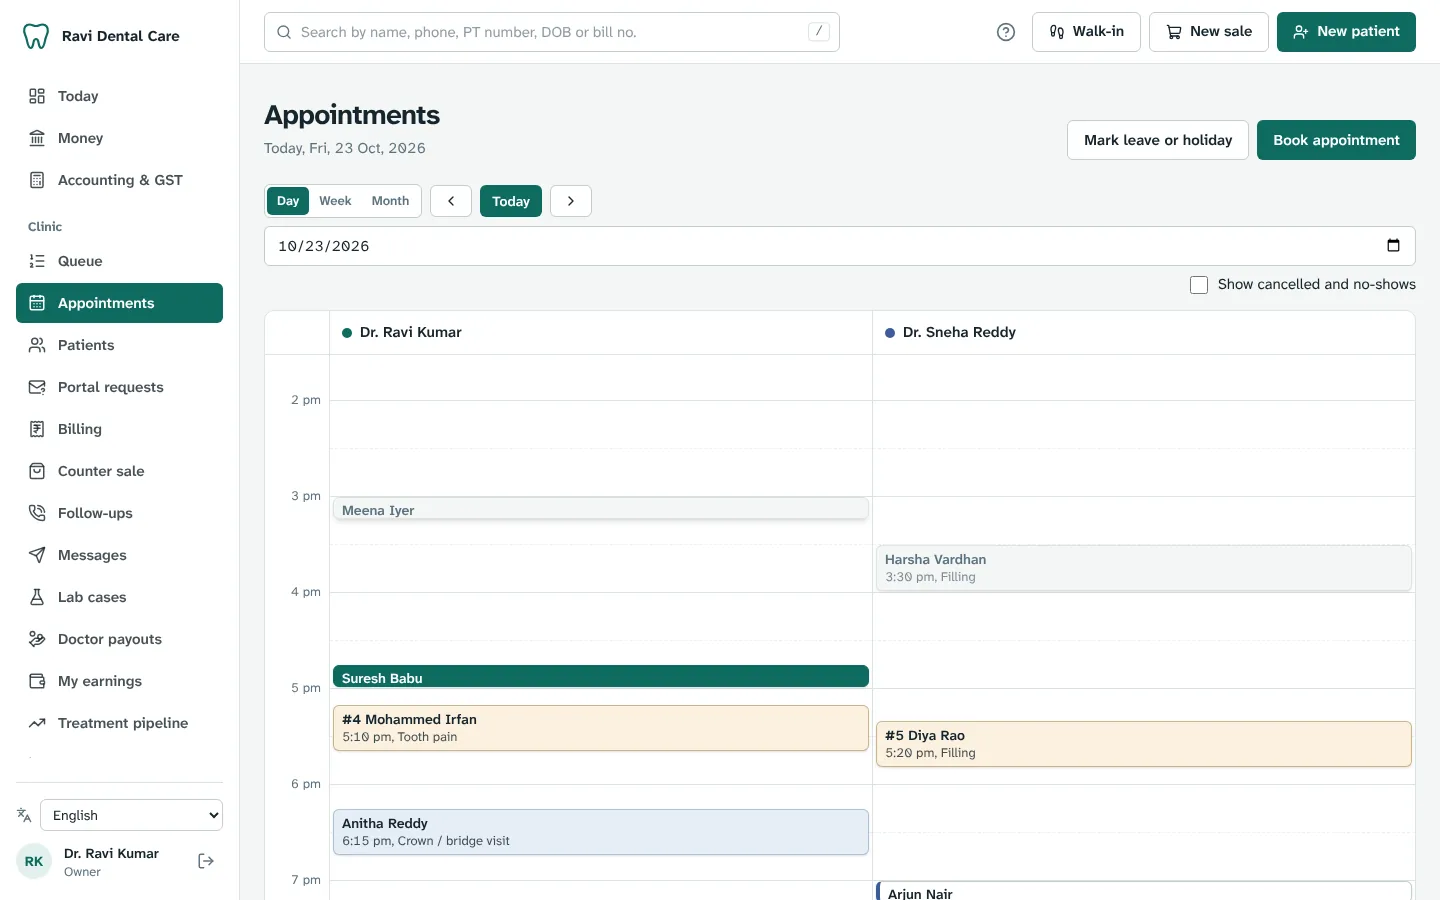Open the English language dropdown

click(x=131, y=815)
